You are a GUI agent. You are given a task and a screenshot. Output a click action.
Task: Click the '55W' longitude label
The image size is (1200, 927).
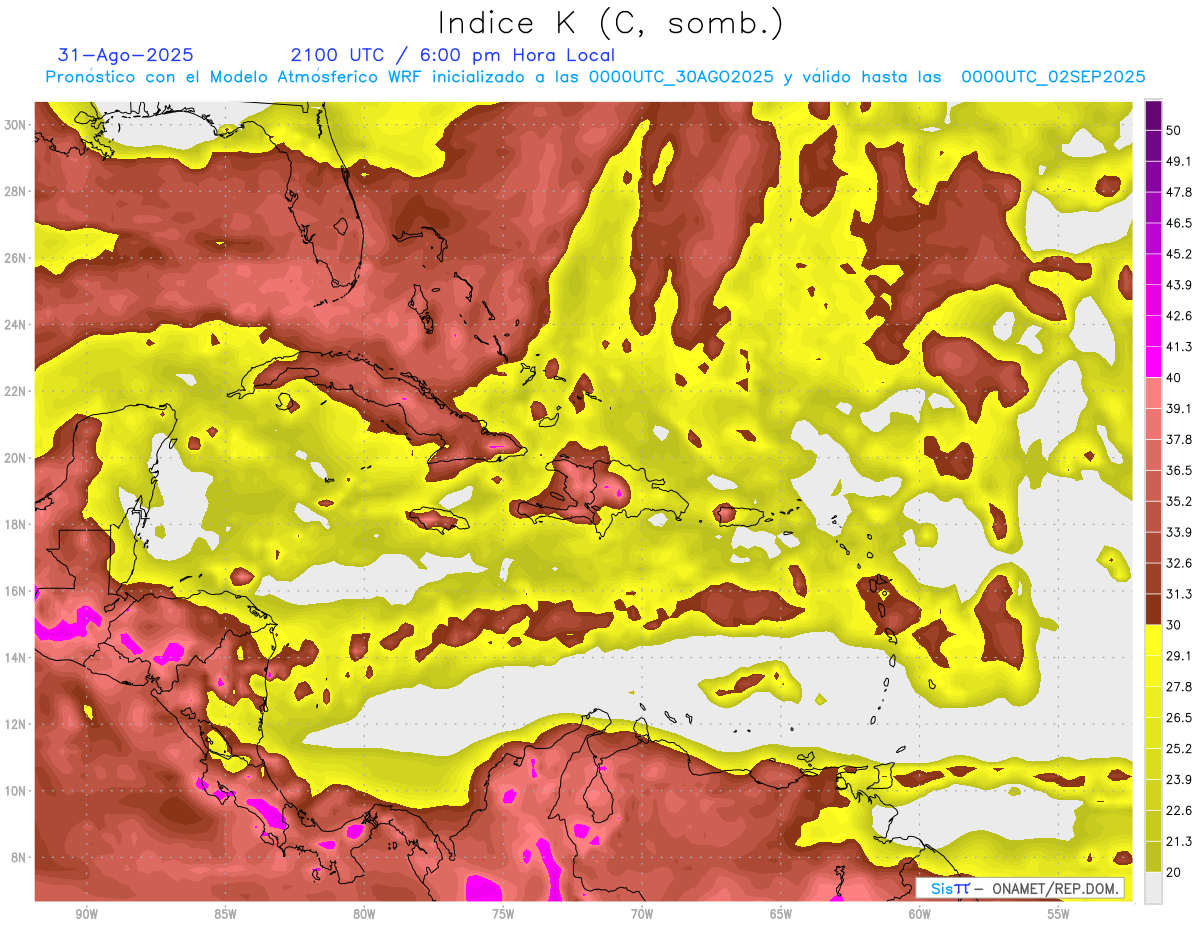1059,914
